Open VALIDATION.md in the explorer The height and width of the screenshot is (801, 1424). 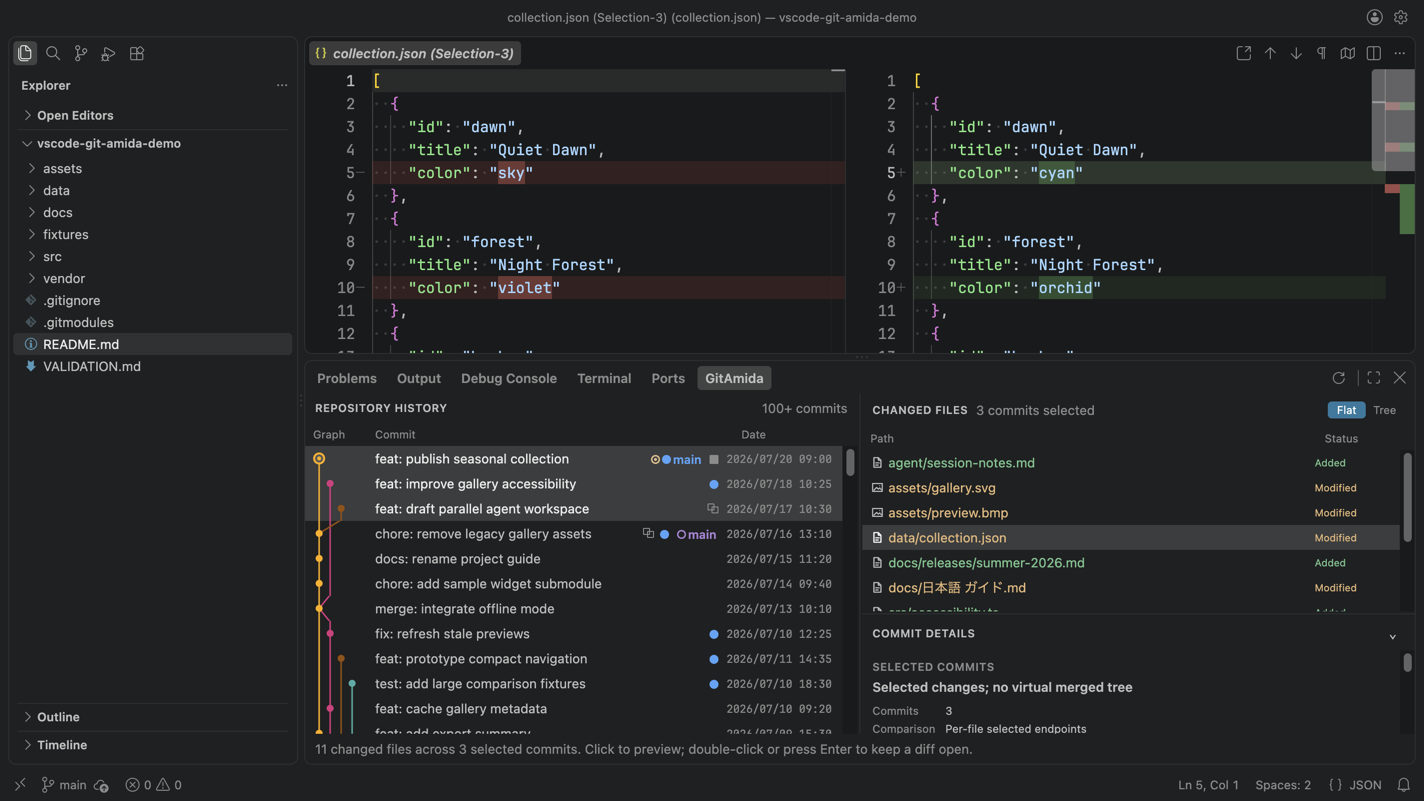(x=152, y=366)
